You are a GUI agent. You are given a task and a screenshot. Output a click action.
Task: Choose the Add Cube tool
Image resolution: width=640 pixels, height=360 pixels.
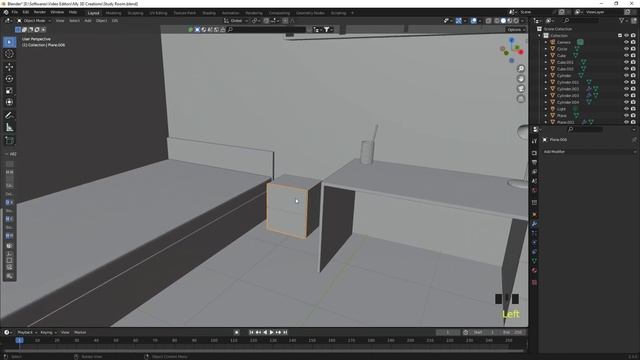tap(9, 141)
